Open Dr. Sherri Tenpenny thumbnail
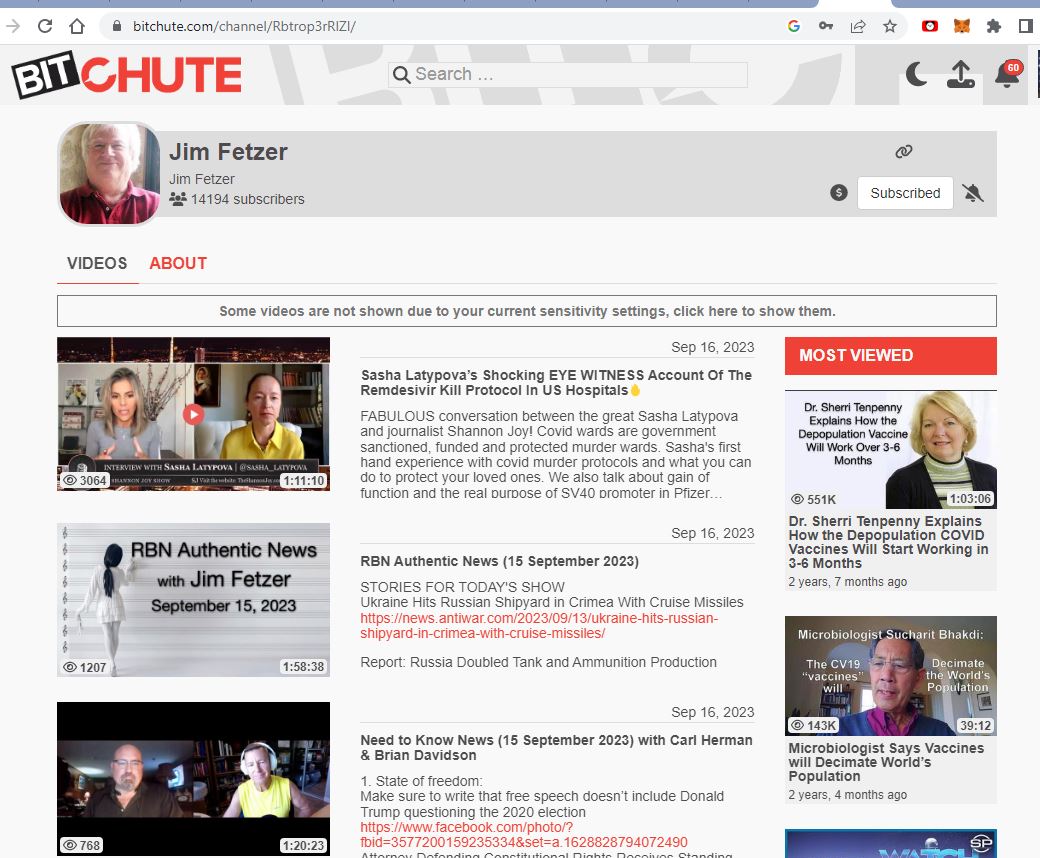The height and width of the screenshot is (858, 1040). [x=891, y=450]
